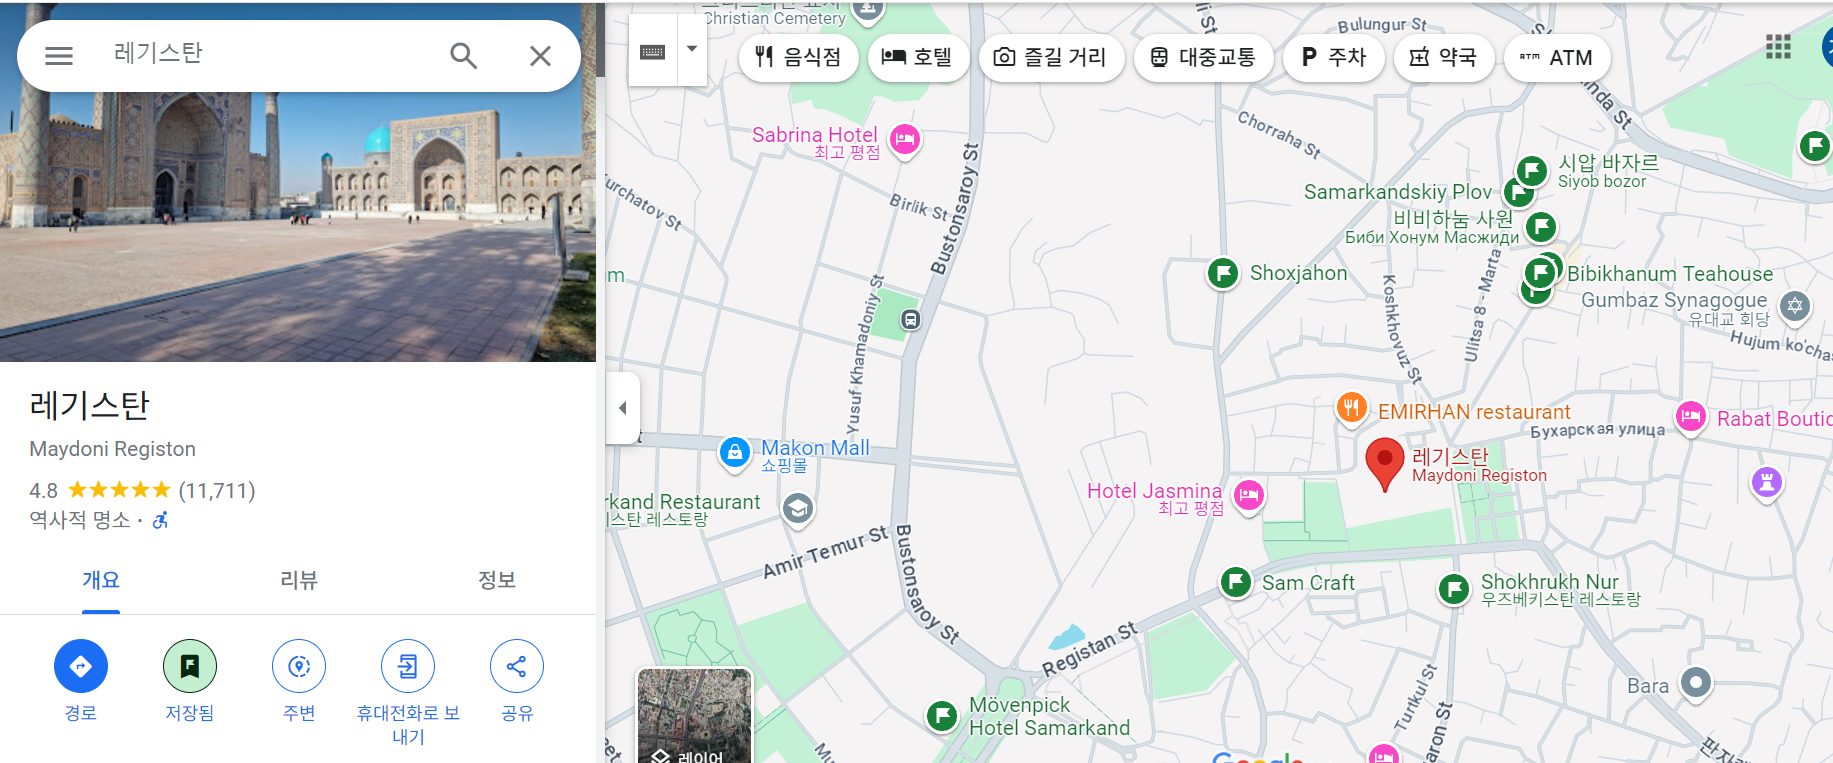This screenshot has width=1833, height=763.
Task: Select the Shoxjahon marker
Action: 1223,273
